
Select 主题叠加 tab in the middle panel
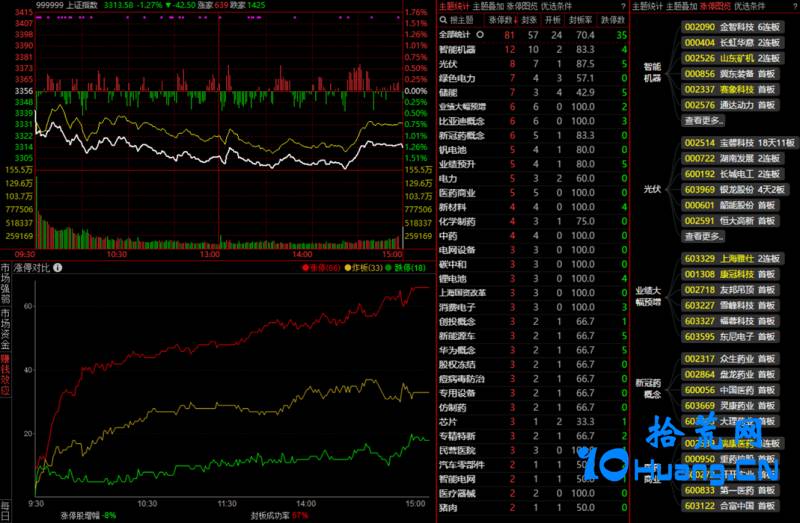pos(488,6)
